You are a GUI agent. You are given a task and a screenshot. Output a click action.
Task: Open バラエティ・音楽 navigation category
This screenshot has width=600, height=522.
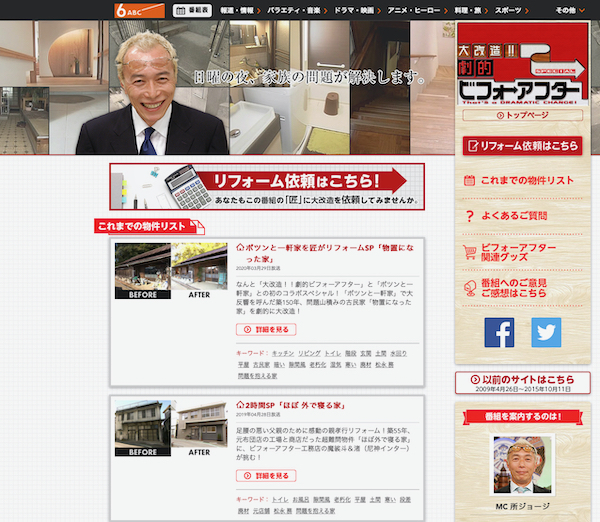(297, 10)
